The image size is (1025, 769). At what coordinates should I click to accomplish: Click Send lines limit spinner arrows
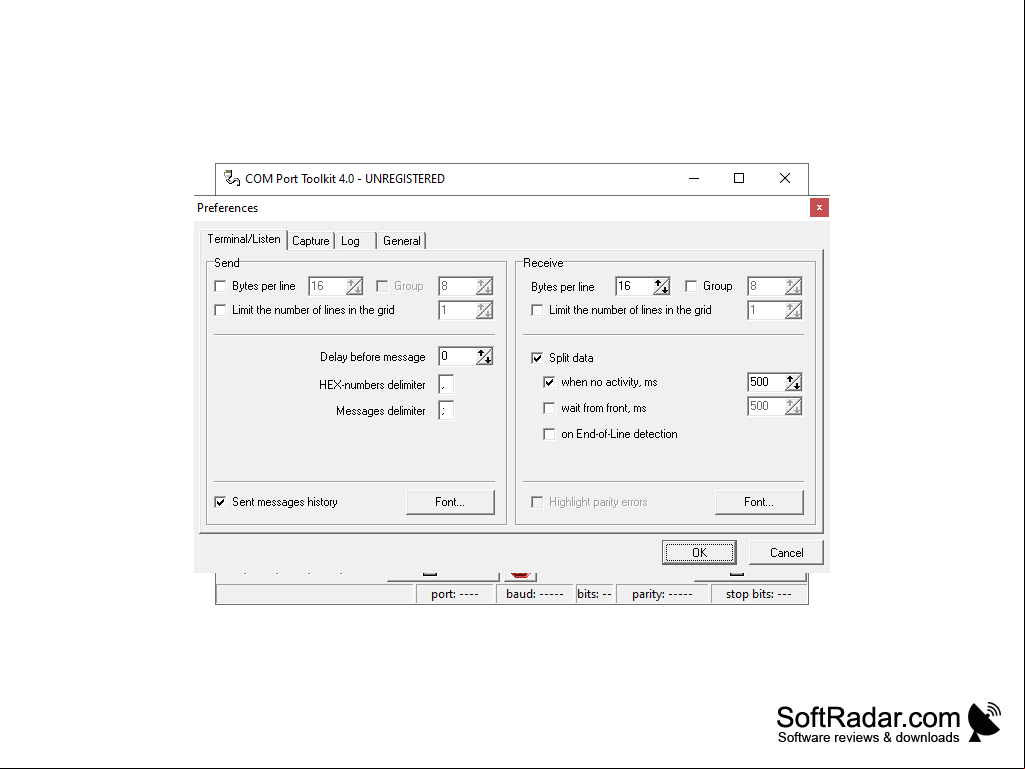point(484,310)
